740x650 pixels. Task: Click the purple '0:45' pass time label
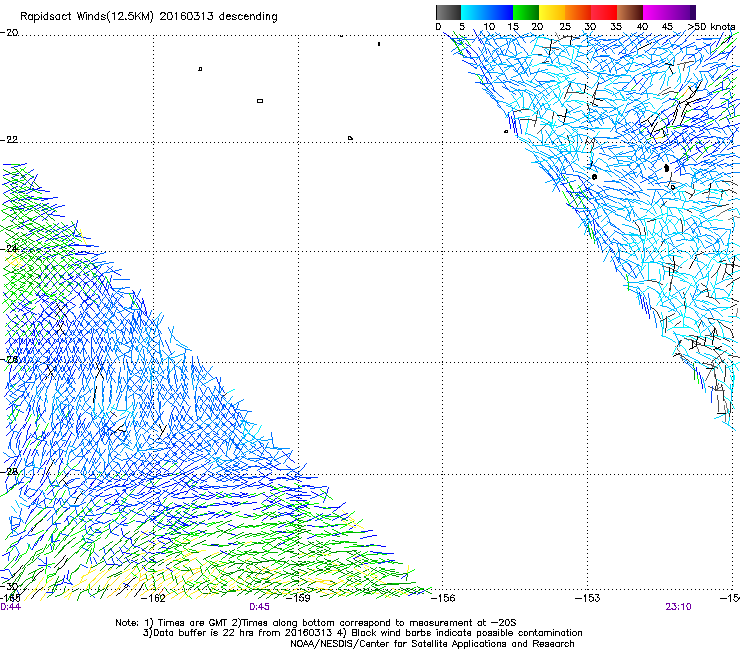tap(259, 607)
